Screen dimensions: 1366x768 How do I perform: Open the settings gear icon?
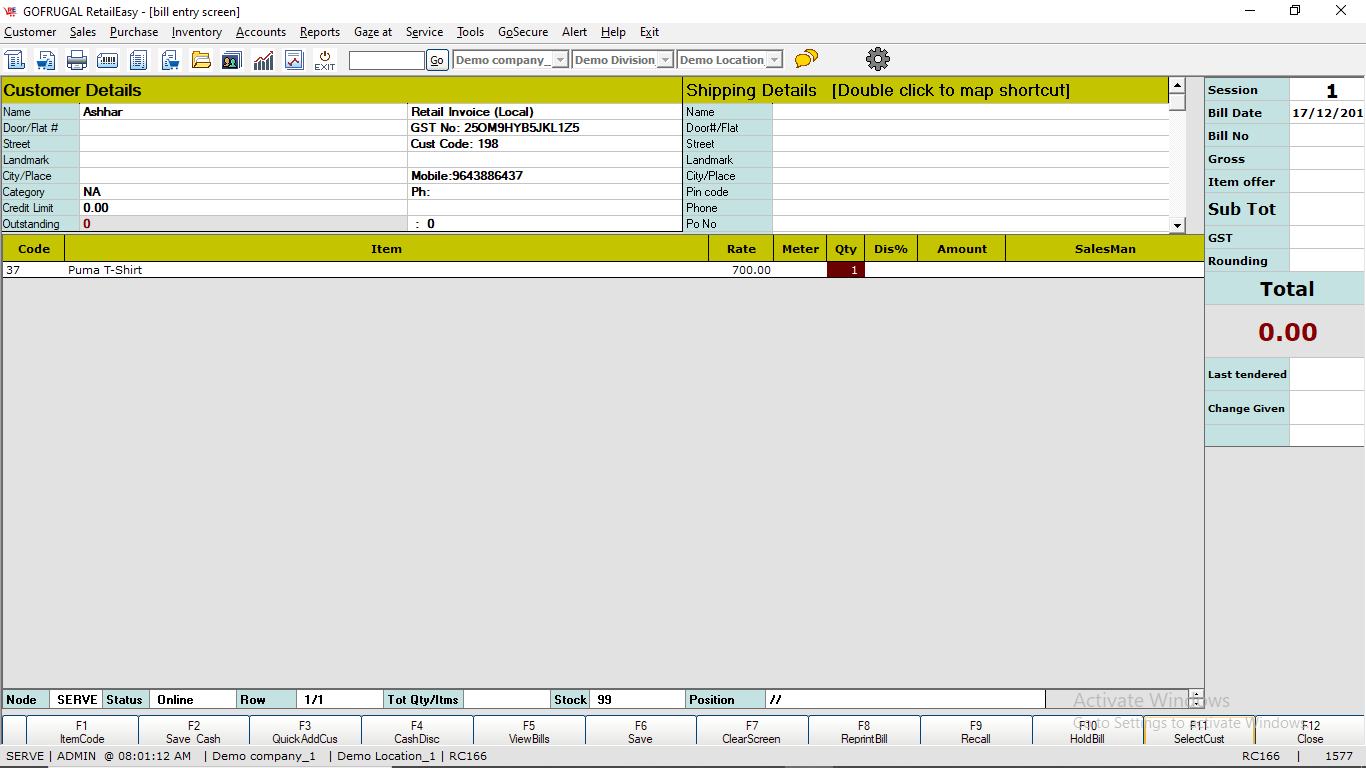(x=878, y=59)
